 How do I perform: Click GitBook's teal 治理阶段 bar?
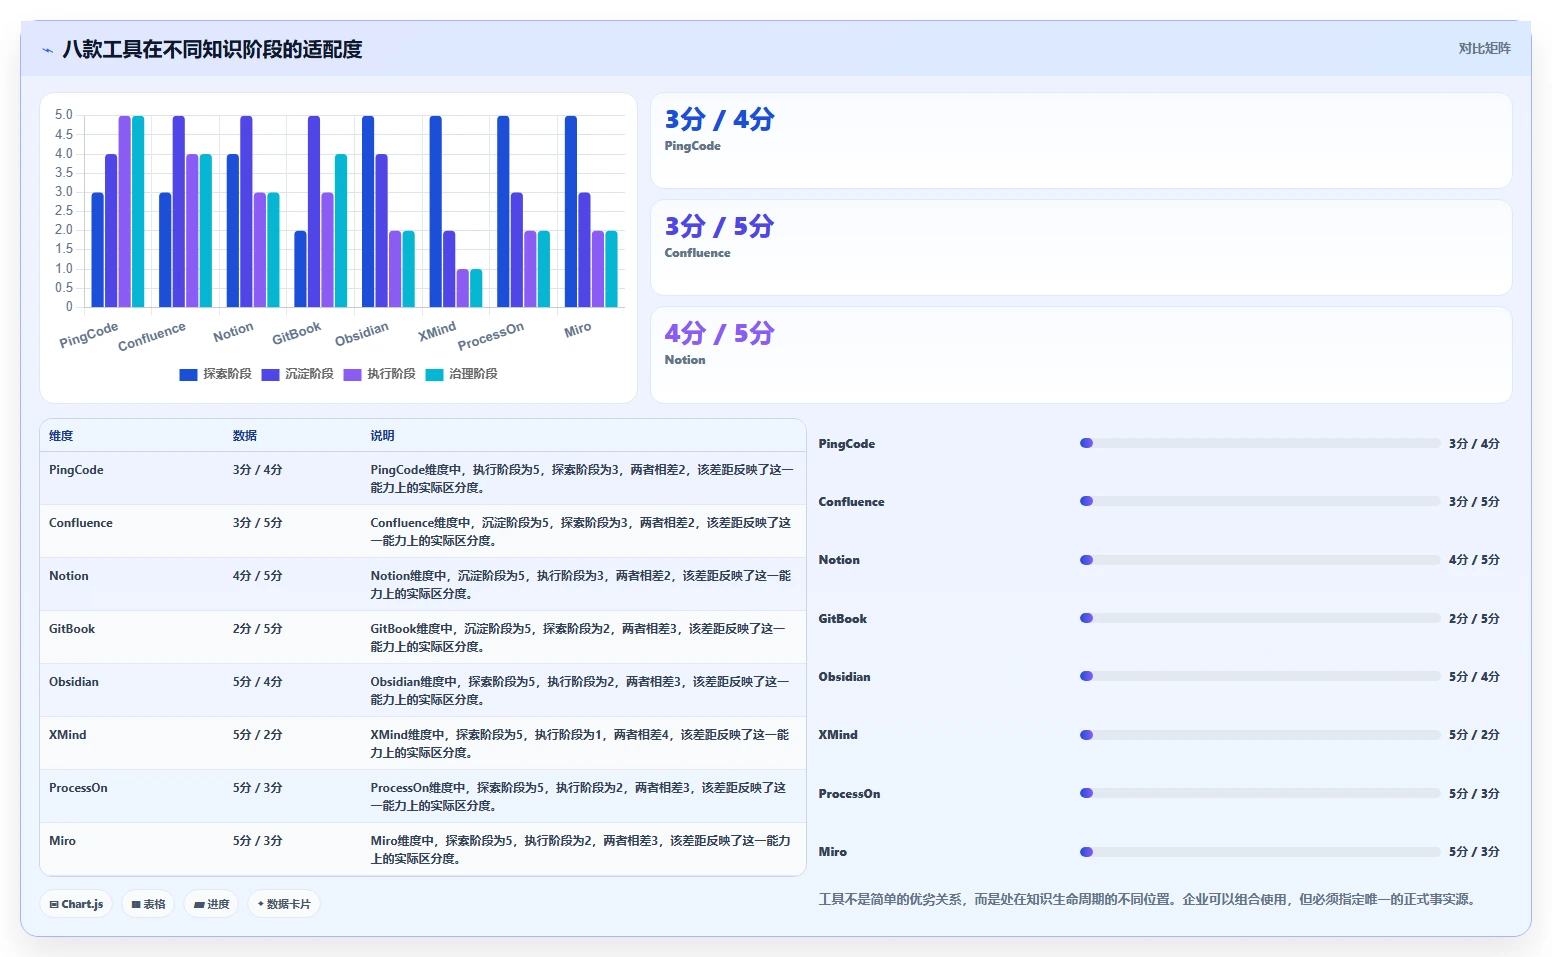(341, 230)
